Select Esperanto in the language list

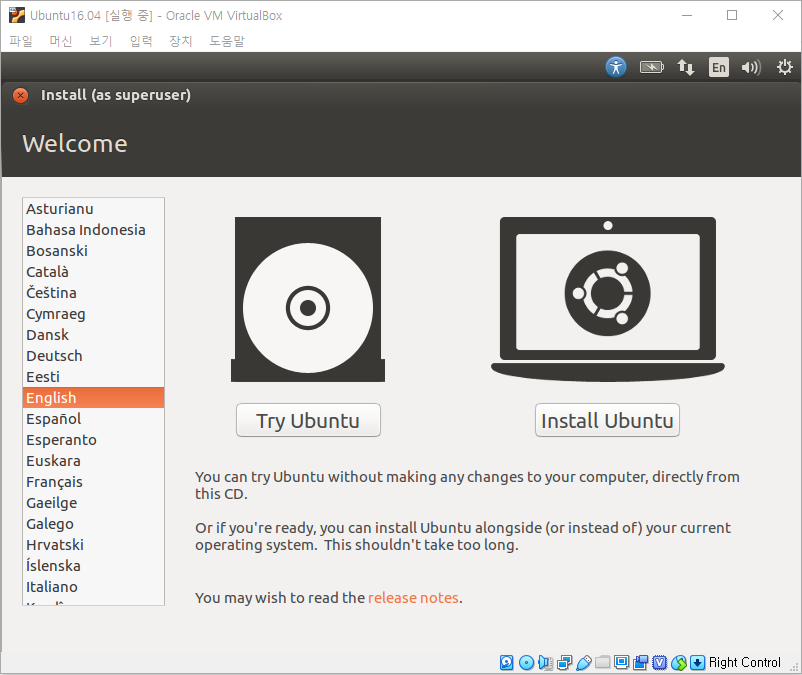94,440
